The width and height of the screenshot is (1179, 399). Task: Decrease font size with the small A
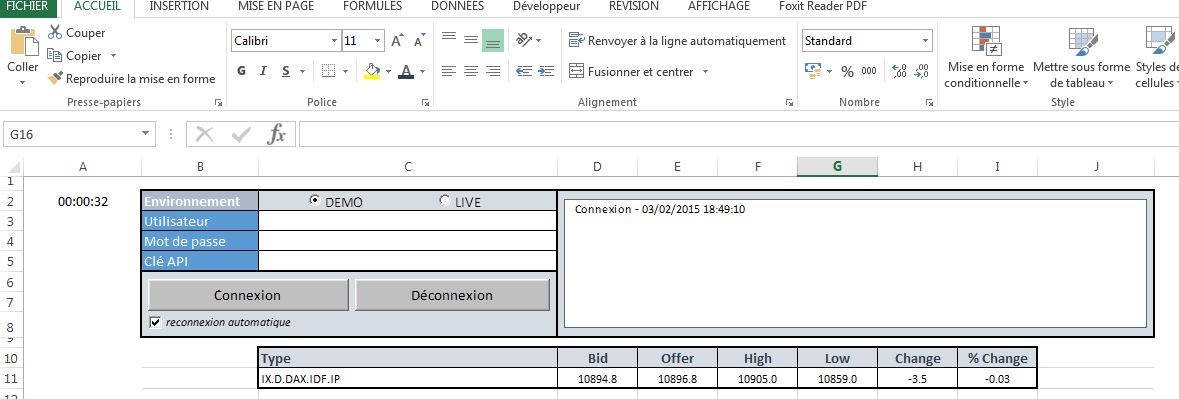(420, 41)
